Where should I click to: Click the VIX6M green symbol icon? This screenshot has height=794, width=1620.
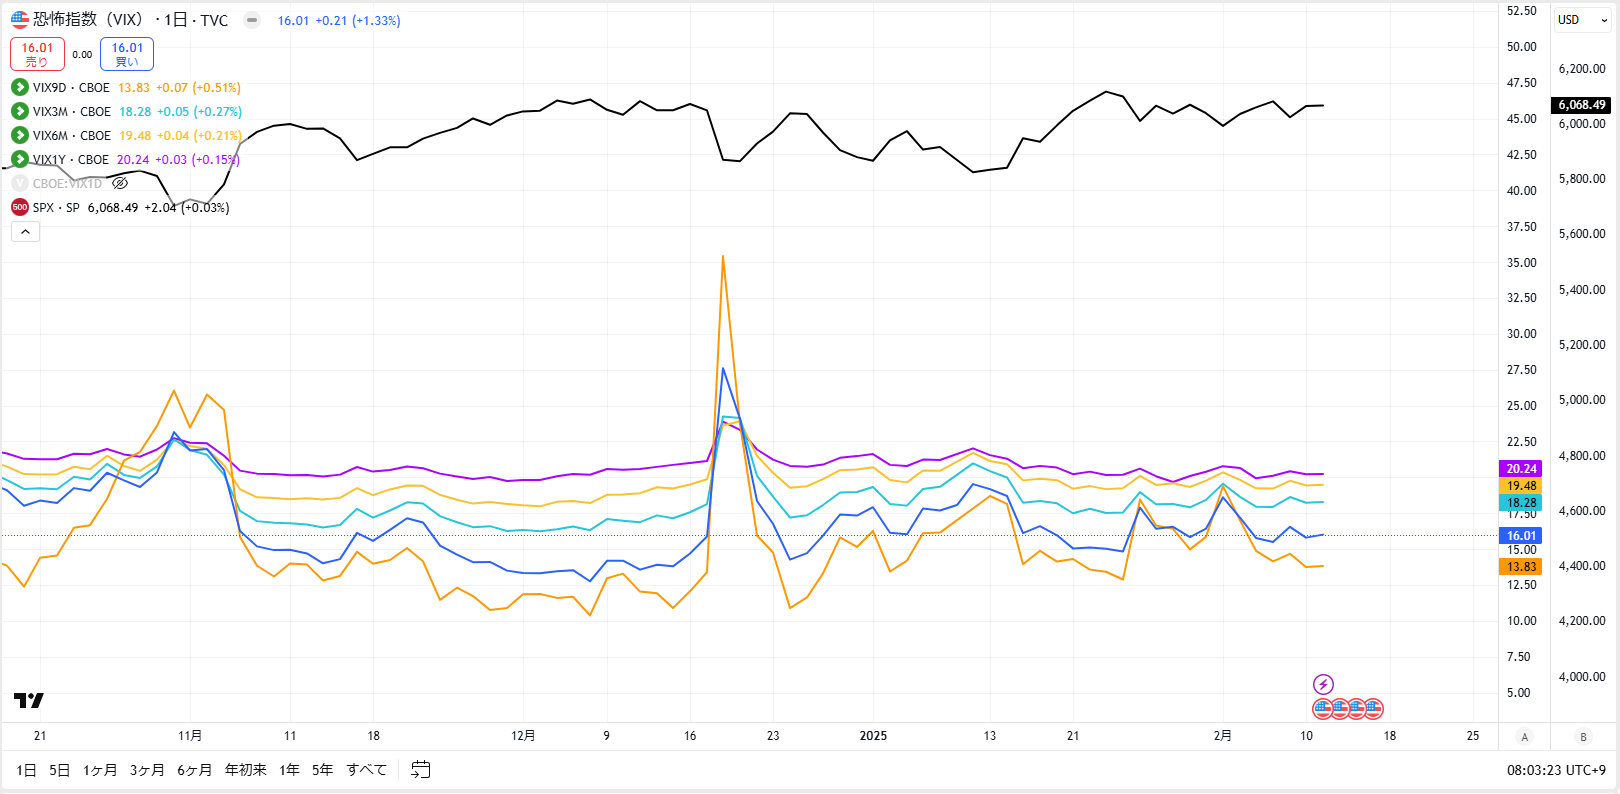(20, 136)
